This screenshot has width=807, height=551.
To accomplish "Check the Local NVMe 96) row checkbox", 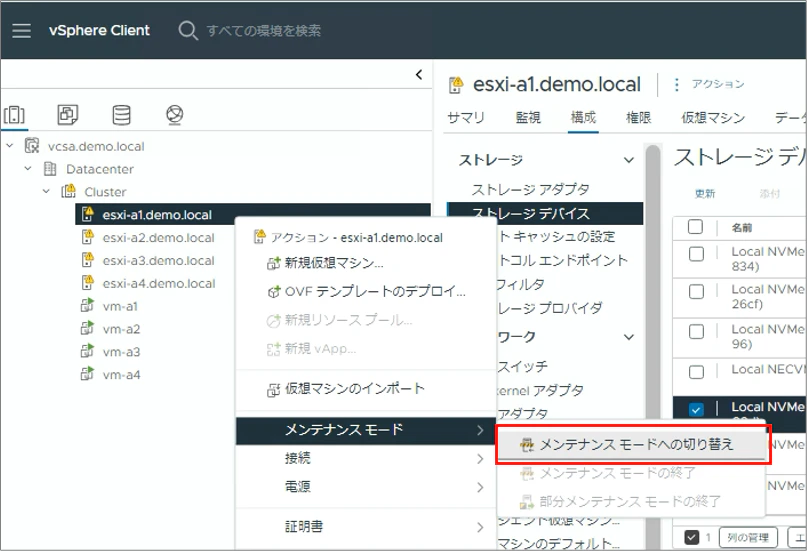I will [696, 331].
